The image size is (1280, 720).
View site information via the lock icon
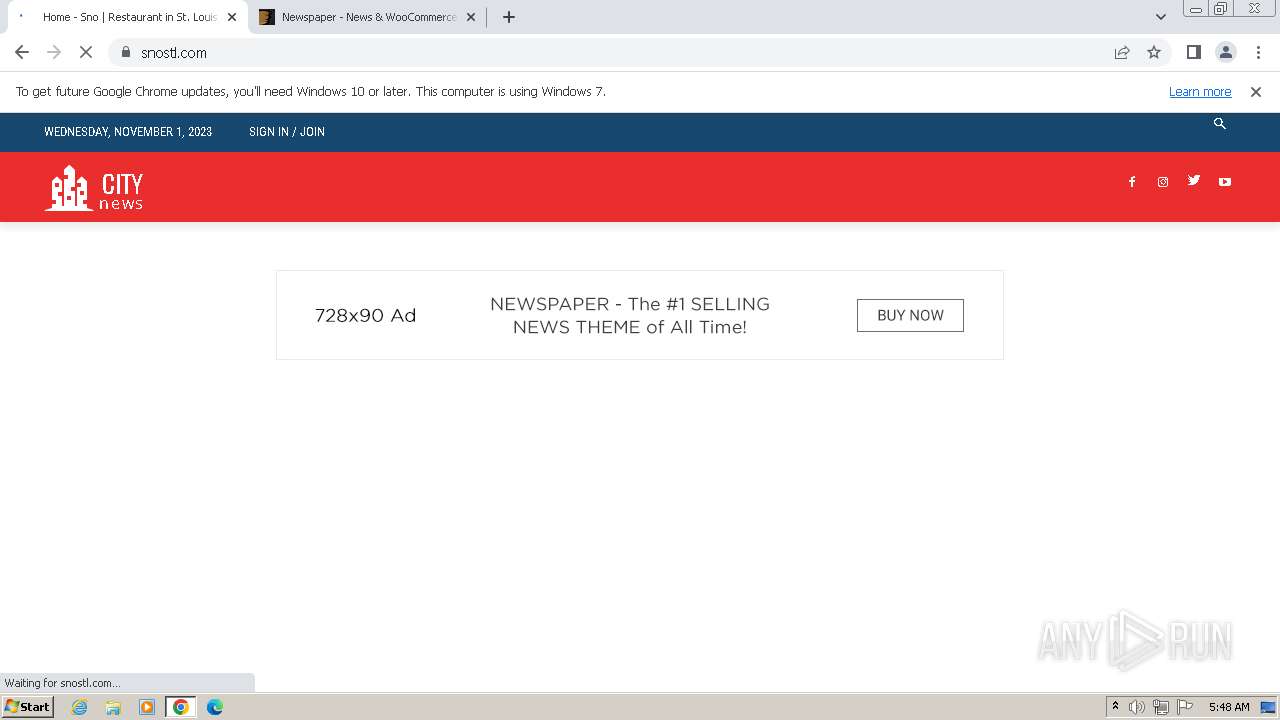[x=126, y=52]
